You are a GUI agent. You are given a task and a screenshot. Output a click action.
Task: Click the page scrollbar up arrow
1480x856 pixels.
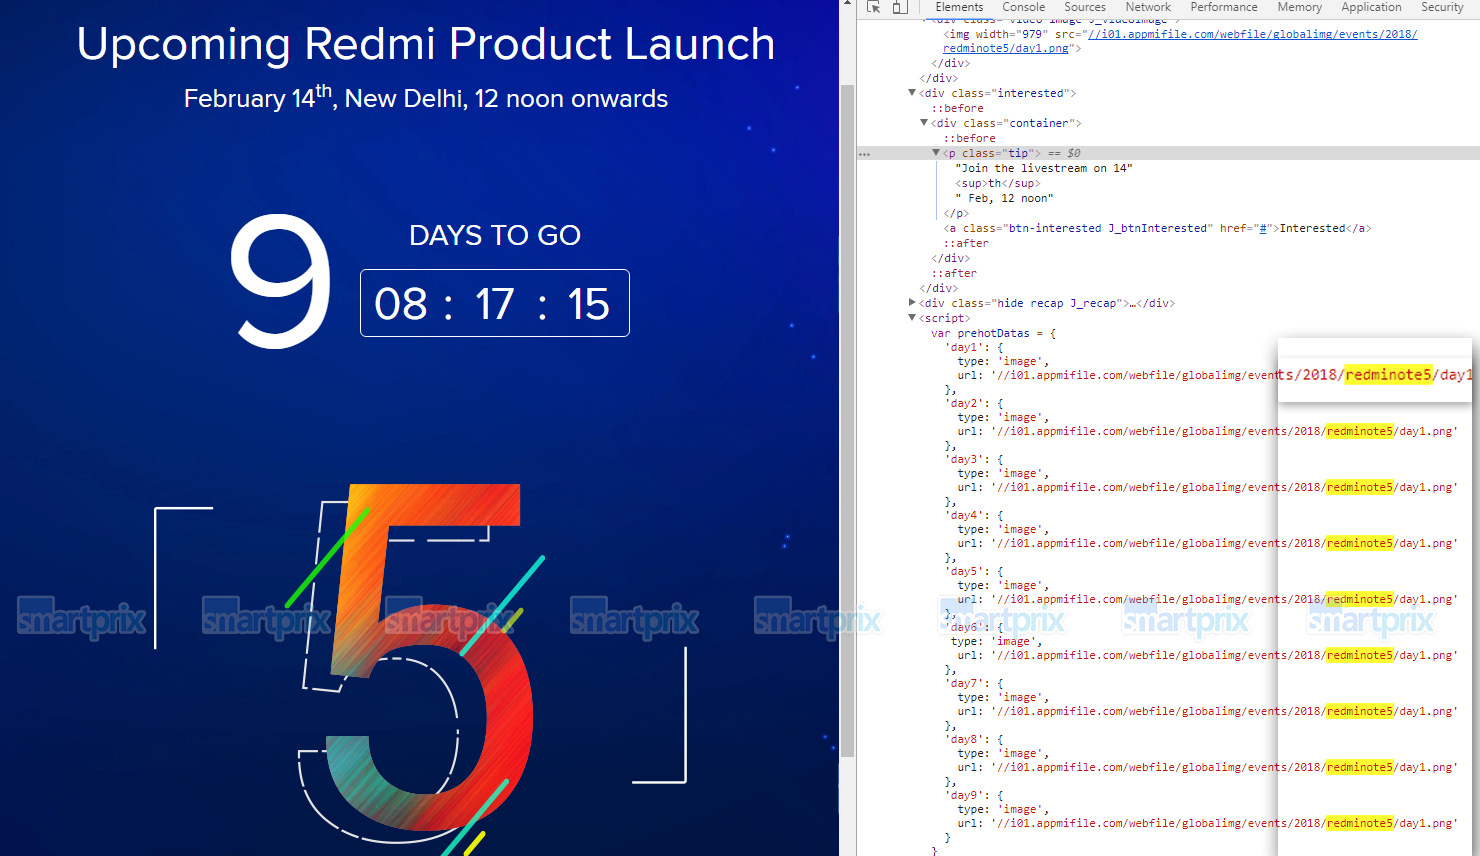coord(848,5)
